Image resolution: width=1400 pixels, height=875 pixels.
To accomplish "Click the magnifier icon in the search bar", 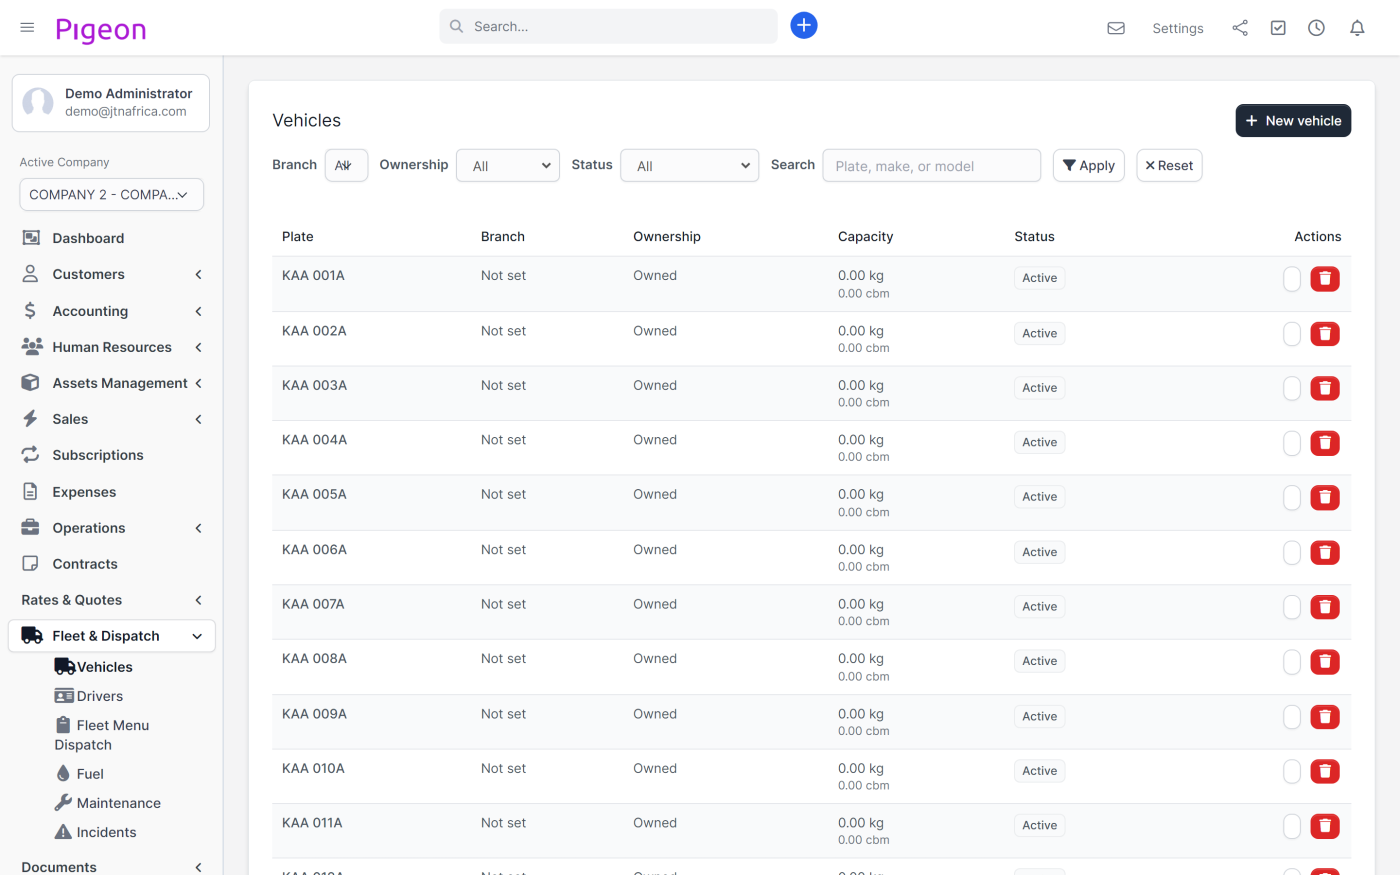I will tap(456, 26).
